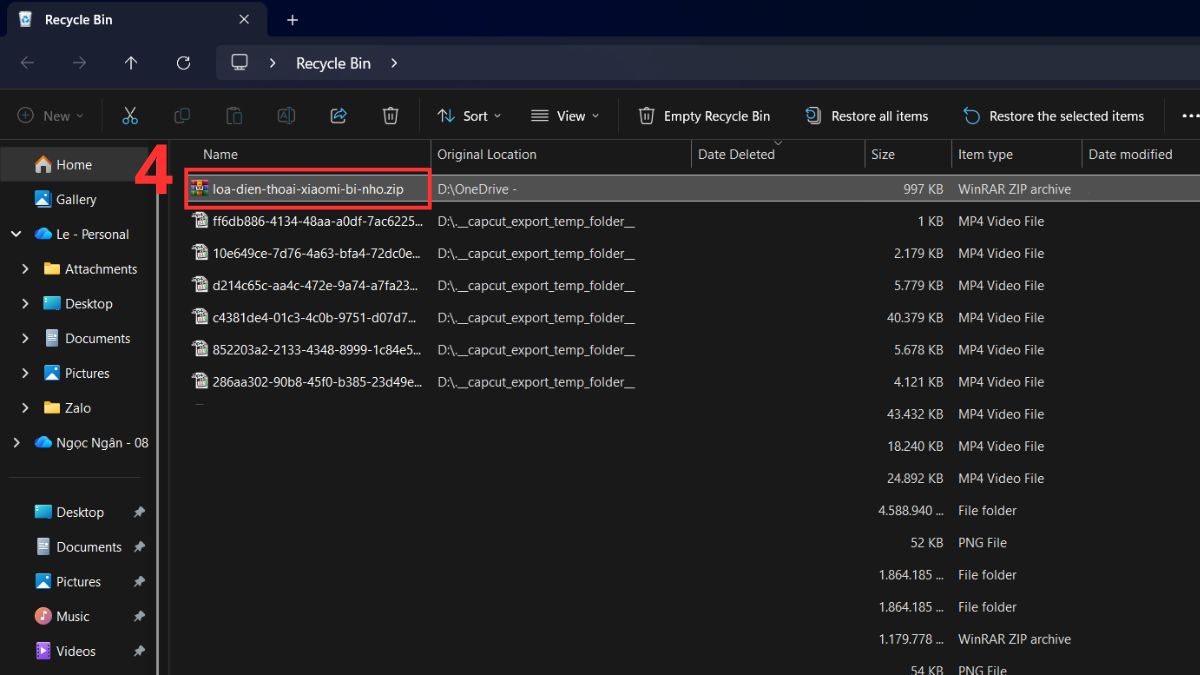Navigate up one folder level
The height and width of the screenshot is (675, 1200).
click(131, 62)
